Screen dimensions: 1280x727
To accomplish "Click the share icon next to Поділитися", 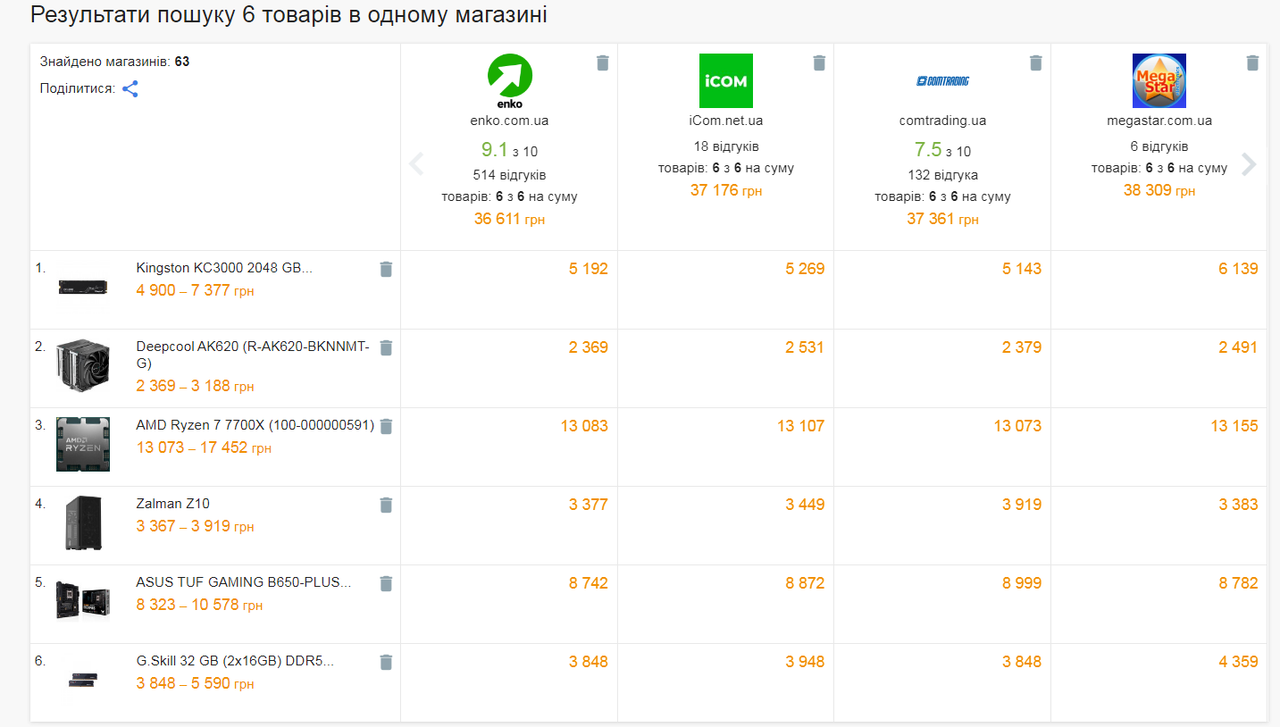I will click(130, 89).
